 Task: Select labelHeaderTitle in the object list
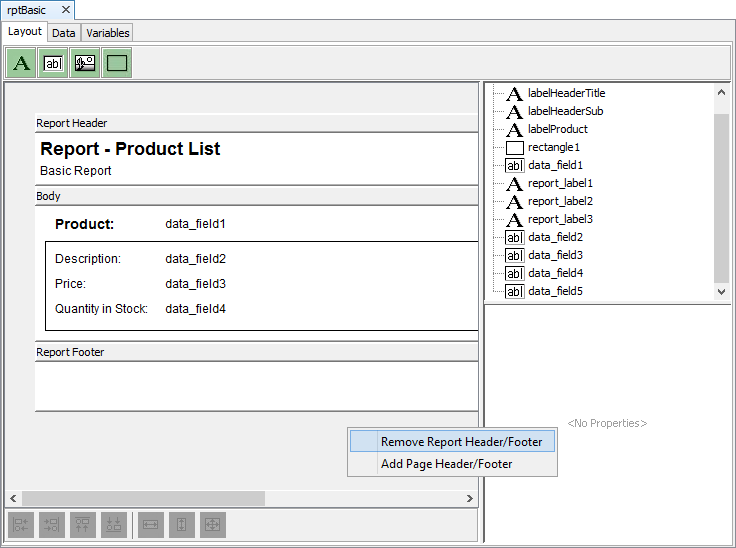pos(566,93)
